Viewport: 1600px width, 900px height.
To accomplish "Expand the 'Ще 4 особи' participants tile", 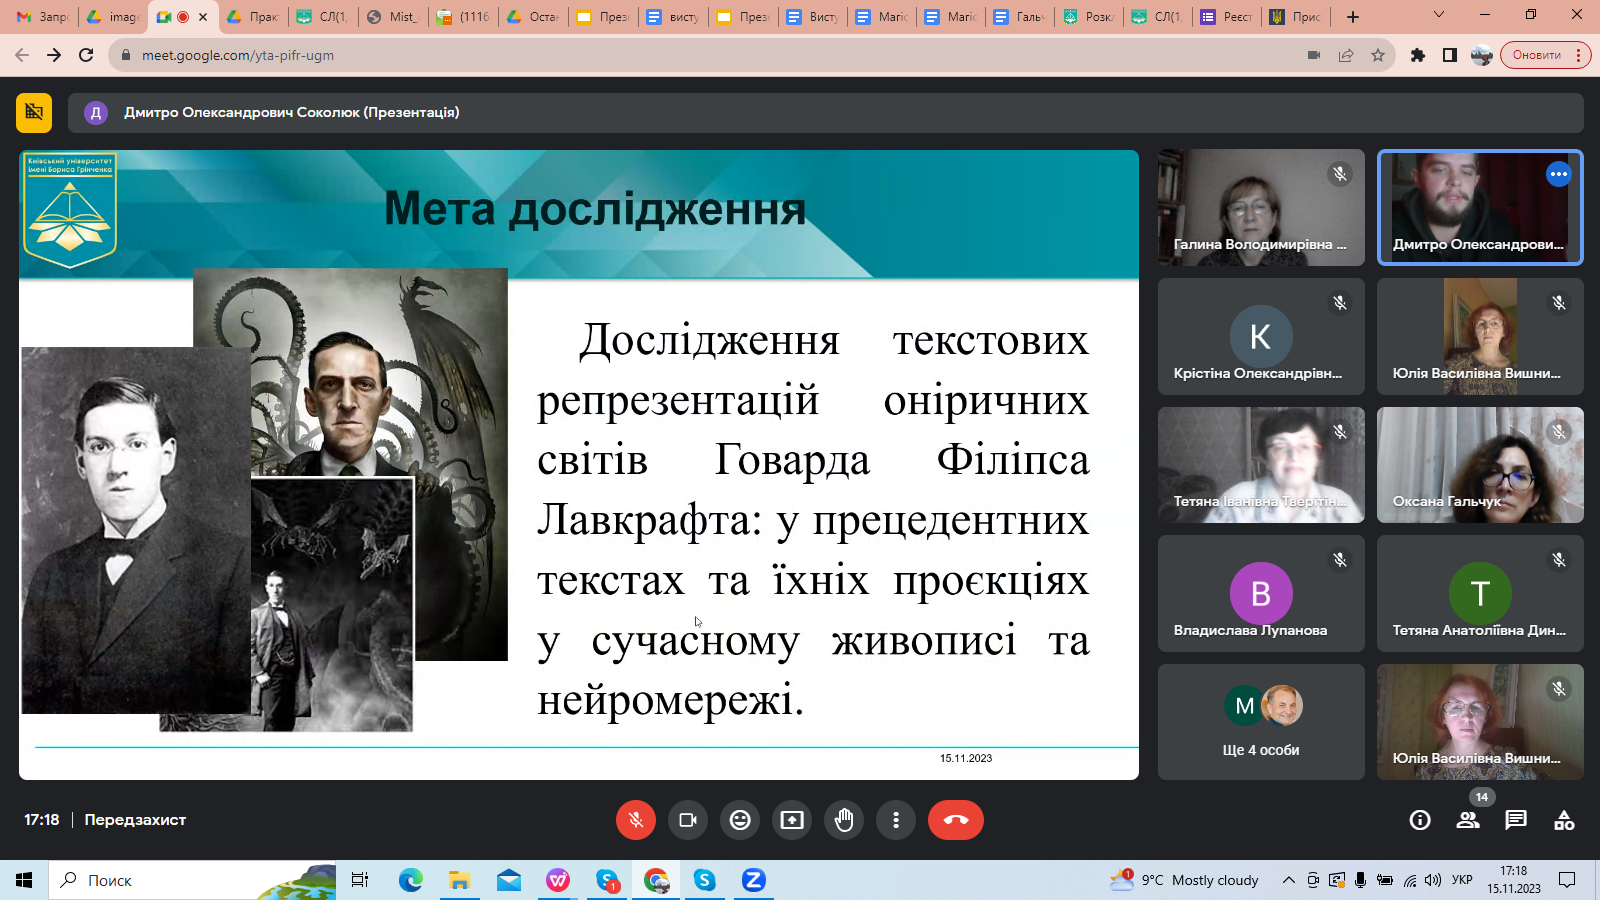I will (x=1260, y=722).
